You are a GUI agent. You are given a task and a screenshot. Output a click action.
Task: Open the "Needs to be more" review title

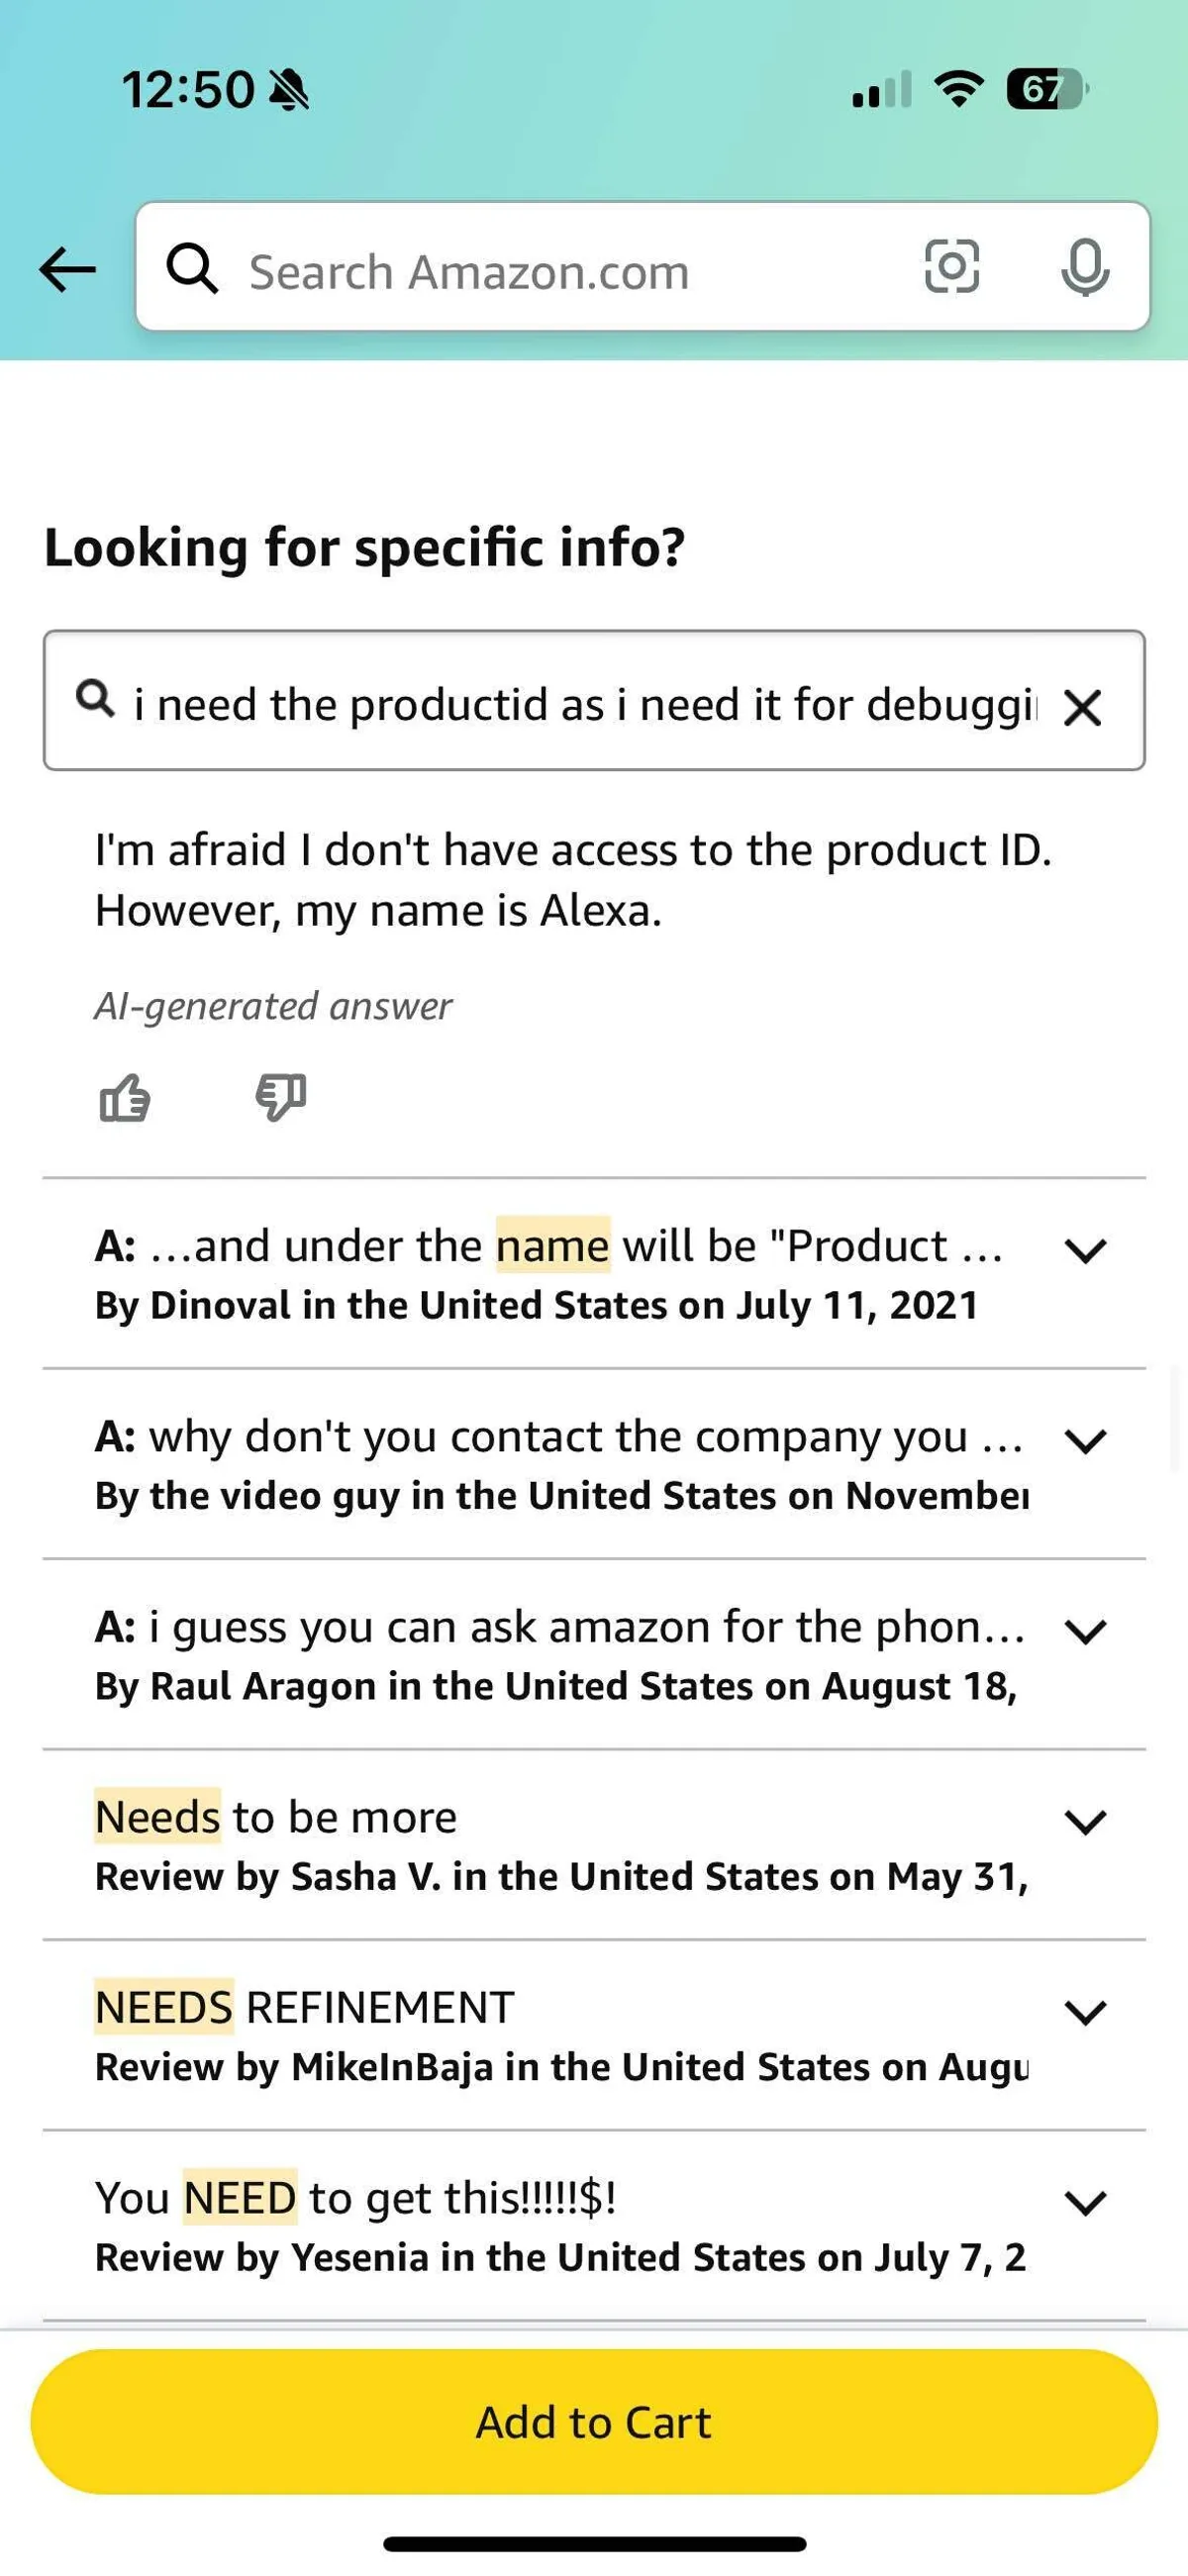pos(276,1817)
